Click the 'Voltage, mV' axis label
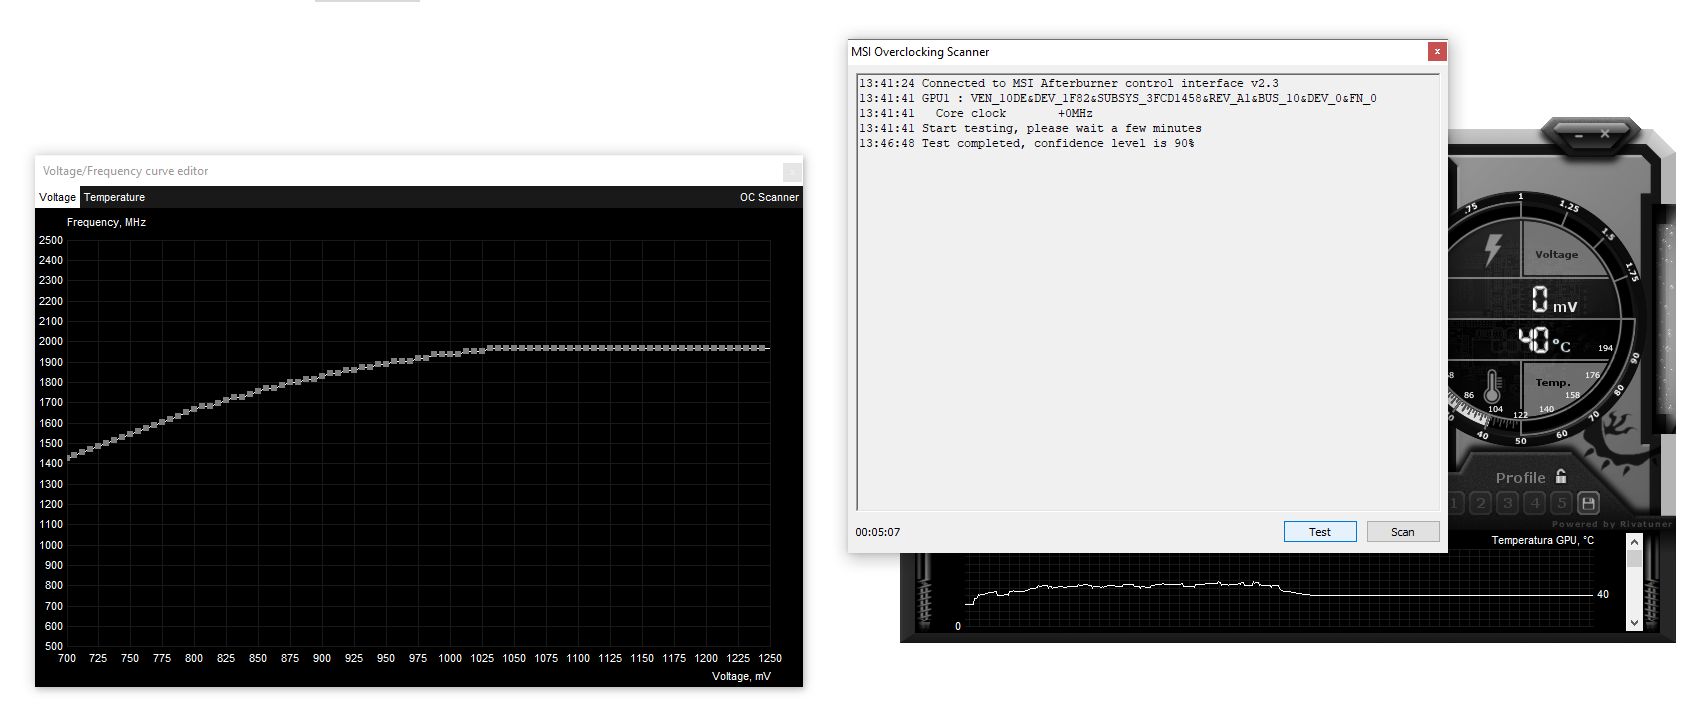The width and height of the screenshot is (1700, 720). [x=741, y=676]
